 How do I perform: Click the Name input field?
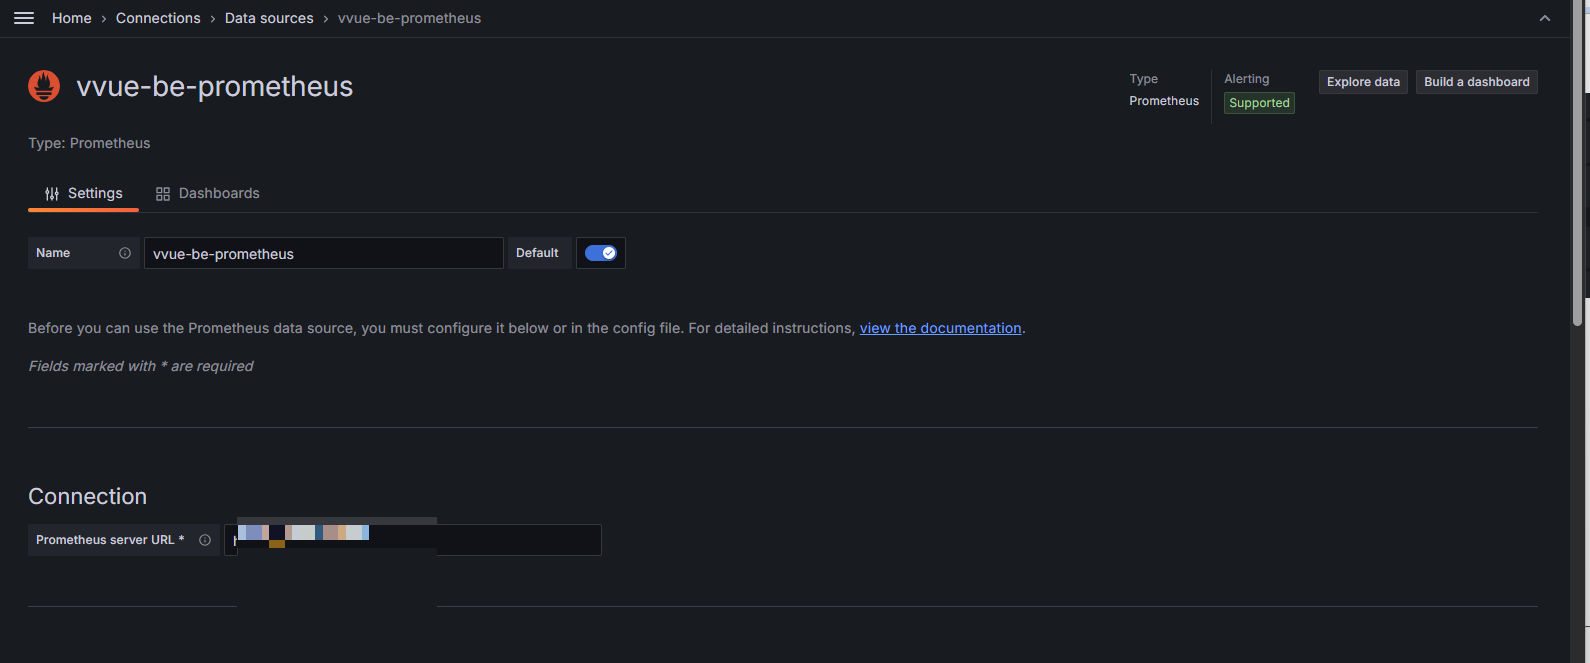(x=324, y=253)
